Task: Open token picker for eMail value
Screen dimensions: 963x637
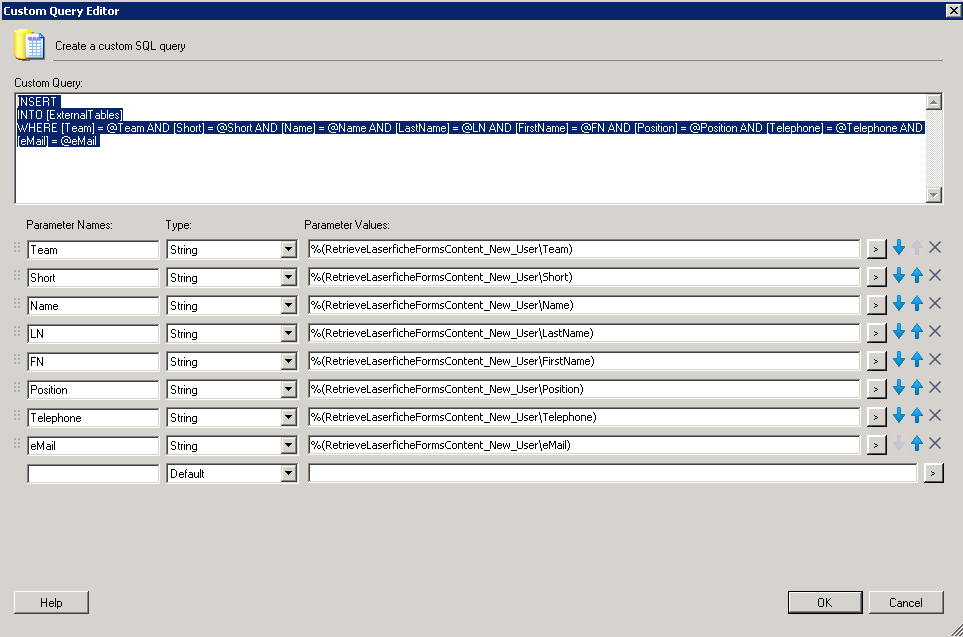Action: pos(876,445)
